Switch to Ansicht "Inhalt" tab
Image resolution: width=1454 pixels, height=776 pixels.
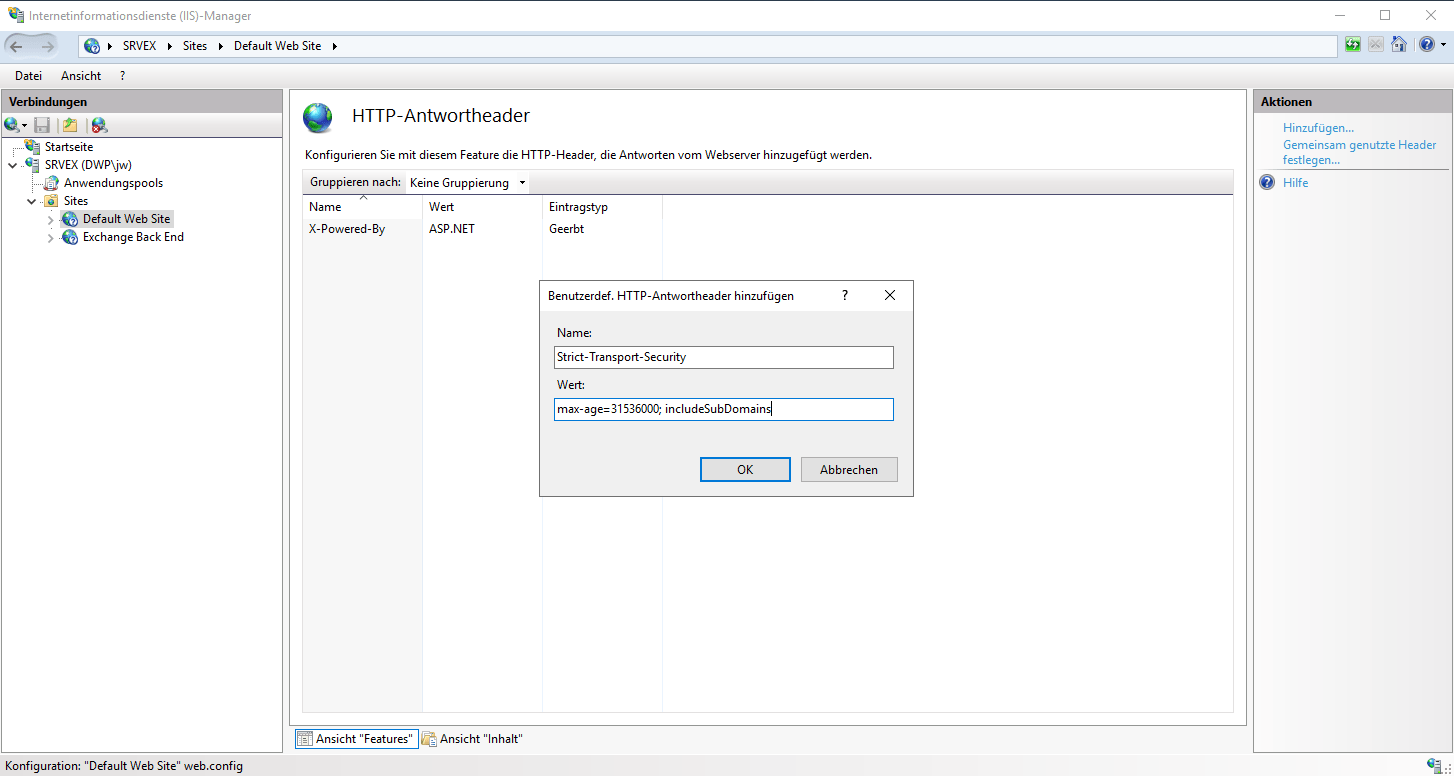472,739
